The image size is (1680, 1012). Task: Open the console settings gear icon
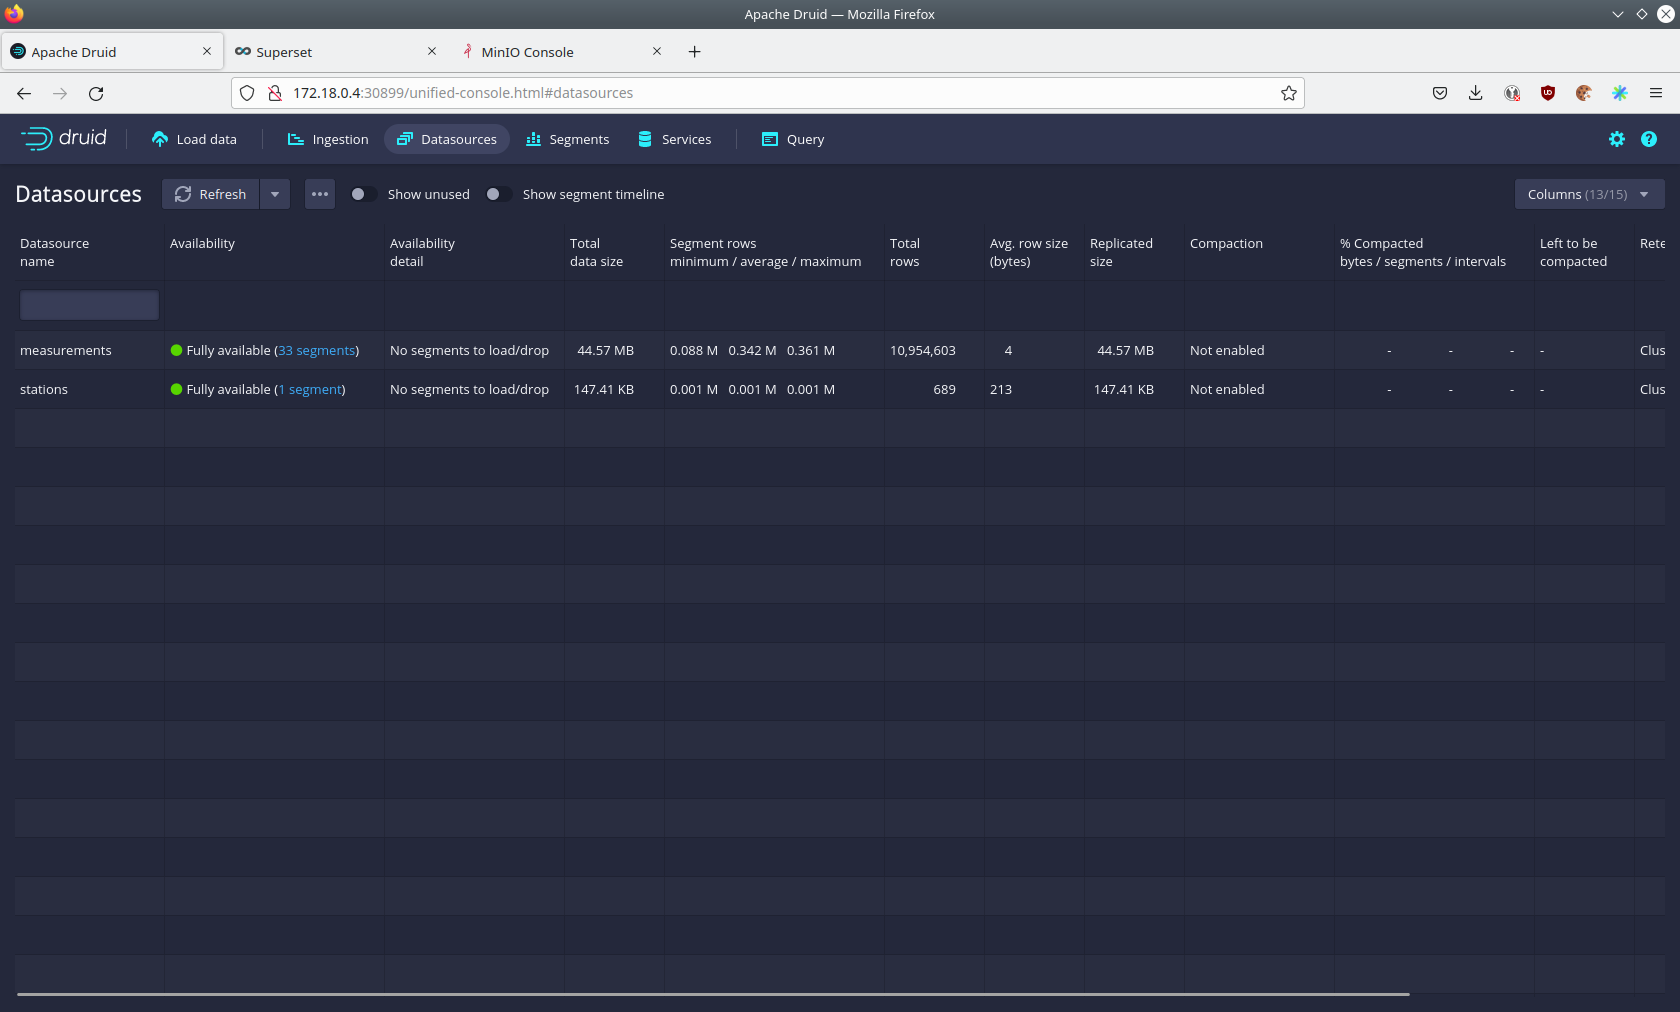[x=1616, y=139]
